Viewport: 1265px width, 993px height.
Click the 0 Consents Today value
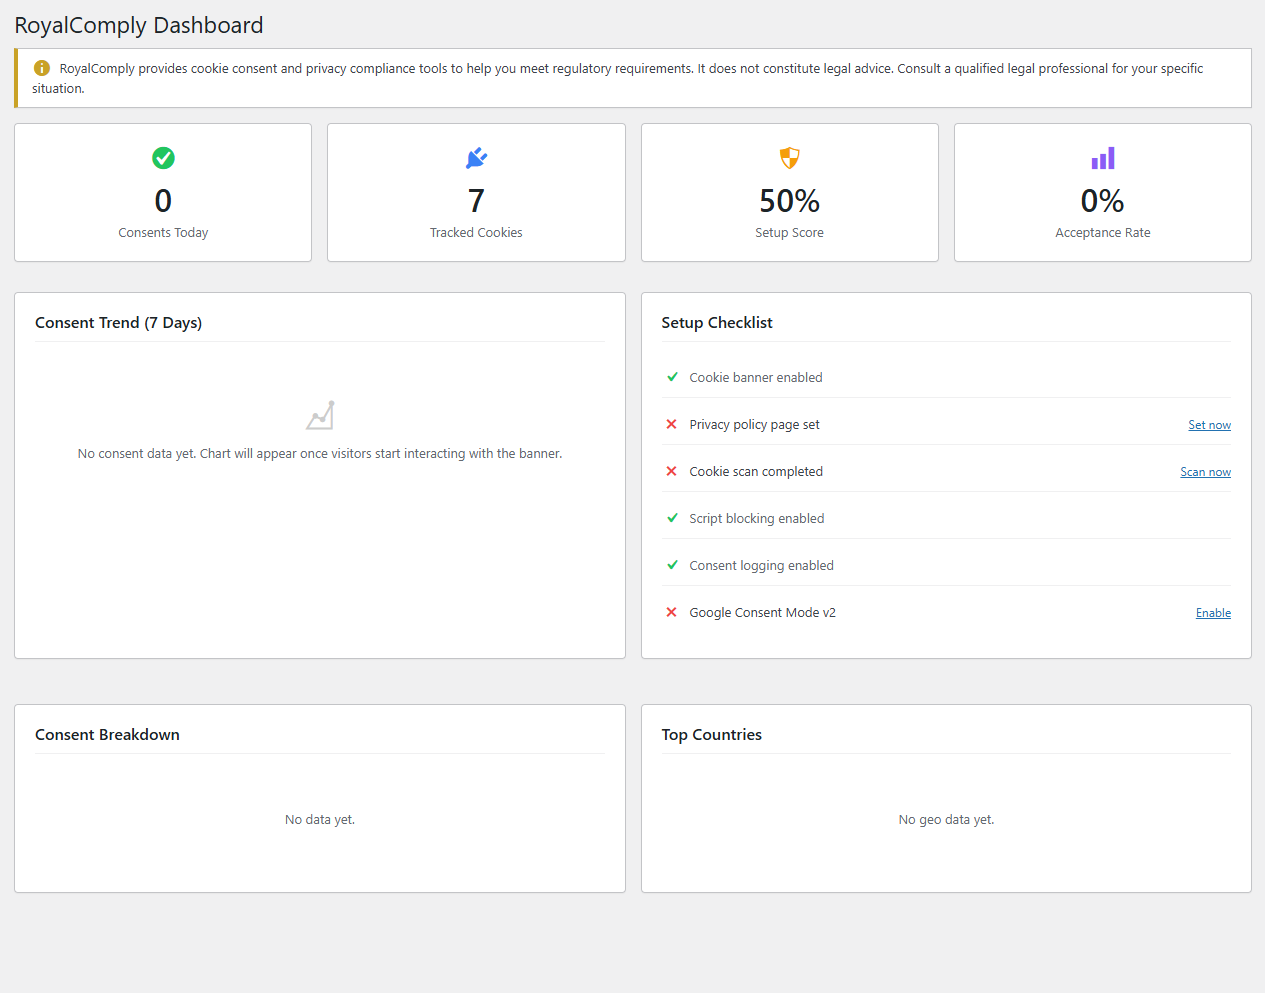(x=163, y=201)
